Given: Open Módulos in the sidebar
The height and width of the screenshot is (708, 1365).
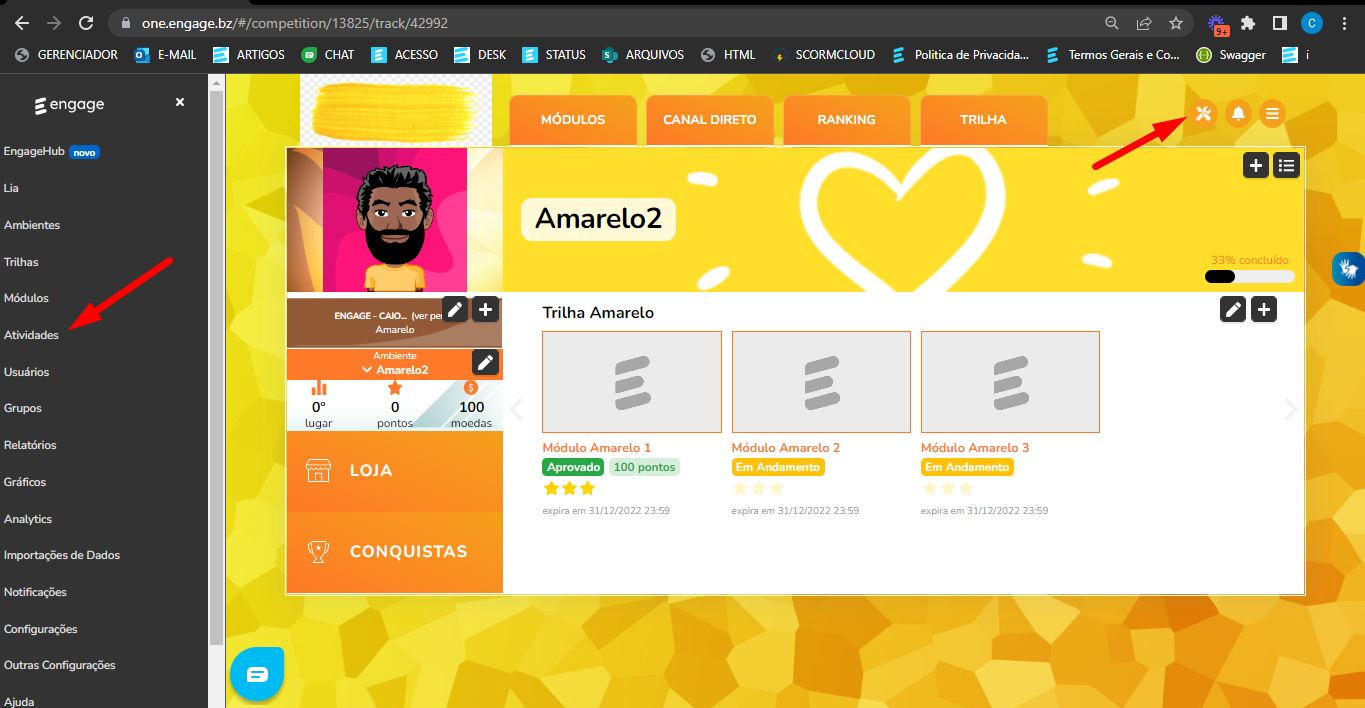Looking at the screenshot, I should click(26, 298).
